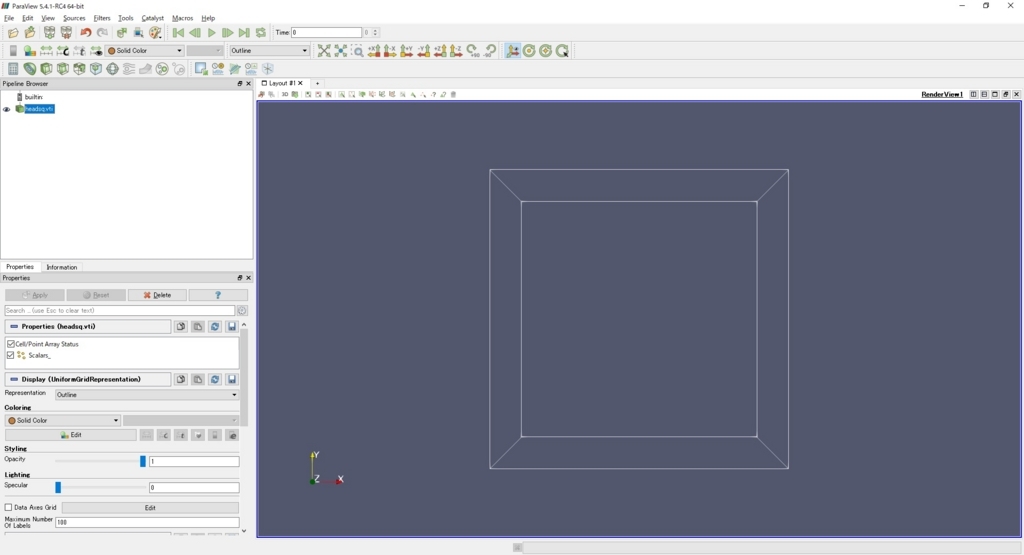Screen dimensions: 1024x555
Task: Click the Zoom to Box magnifier icon
Action: click(357, 51)
